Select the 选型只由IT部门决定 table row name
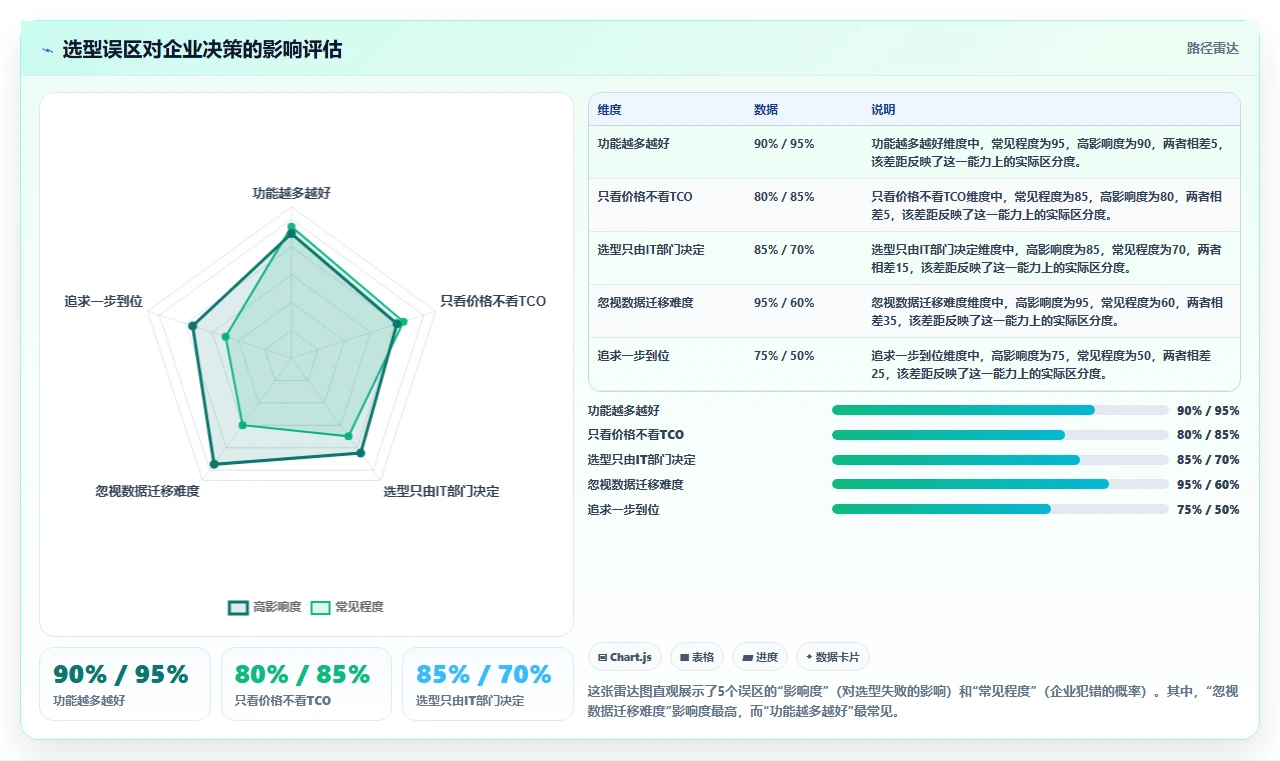The image size is (1280, 761). 651,250
